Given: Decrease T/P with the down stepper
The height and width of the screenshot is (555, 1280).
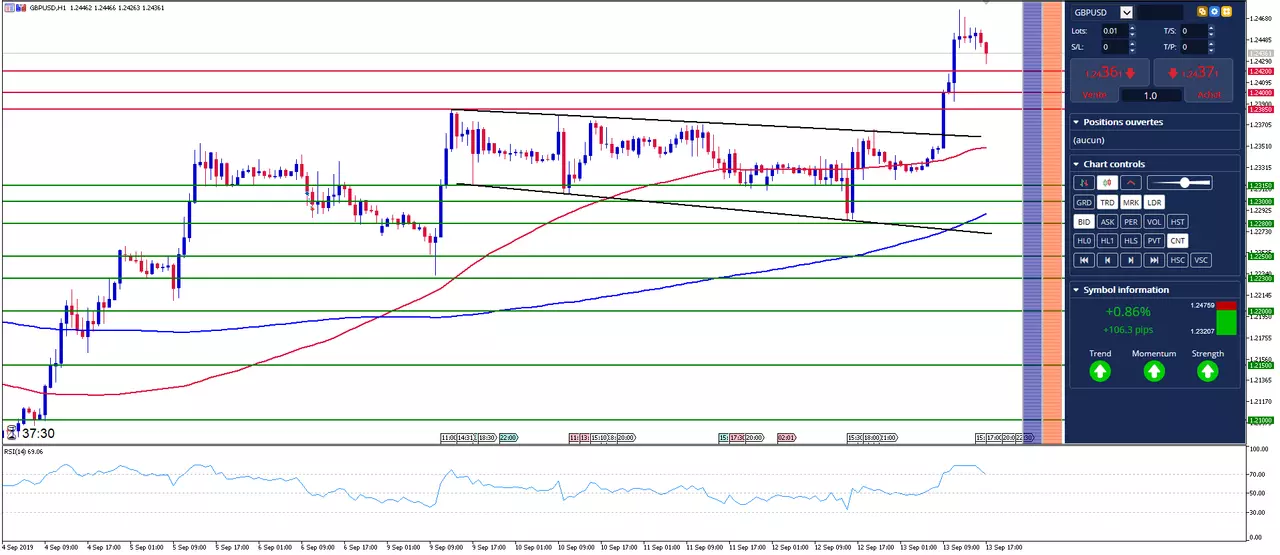Looking at the screenshot, I should 1212,50.
